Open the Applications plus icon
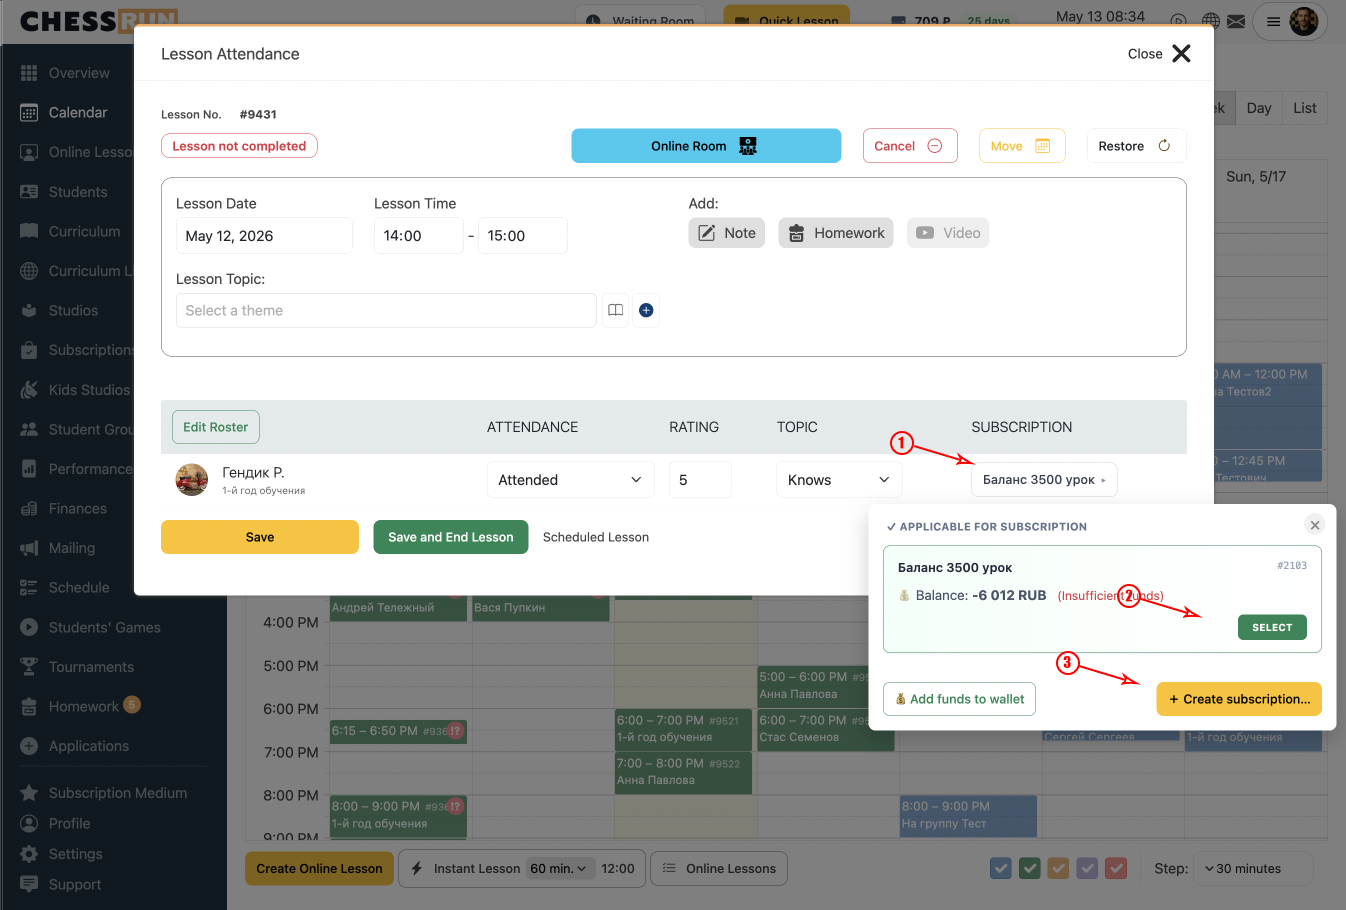 click(29, 746)
